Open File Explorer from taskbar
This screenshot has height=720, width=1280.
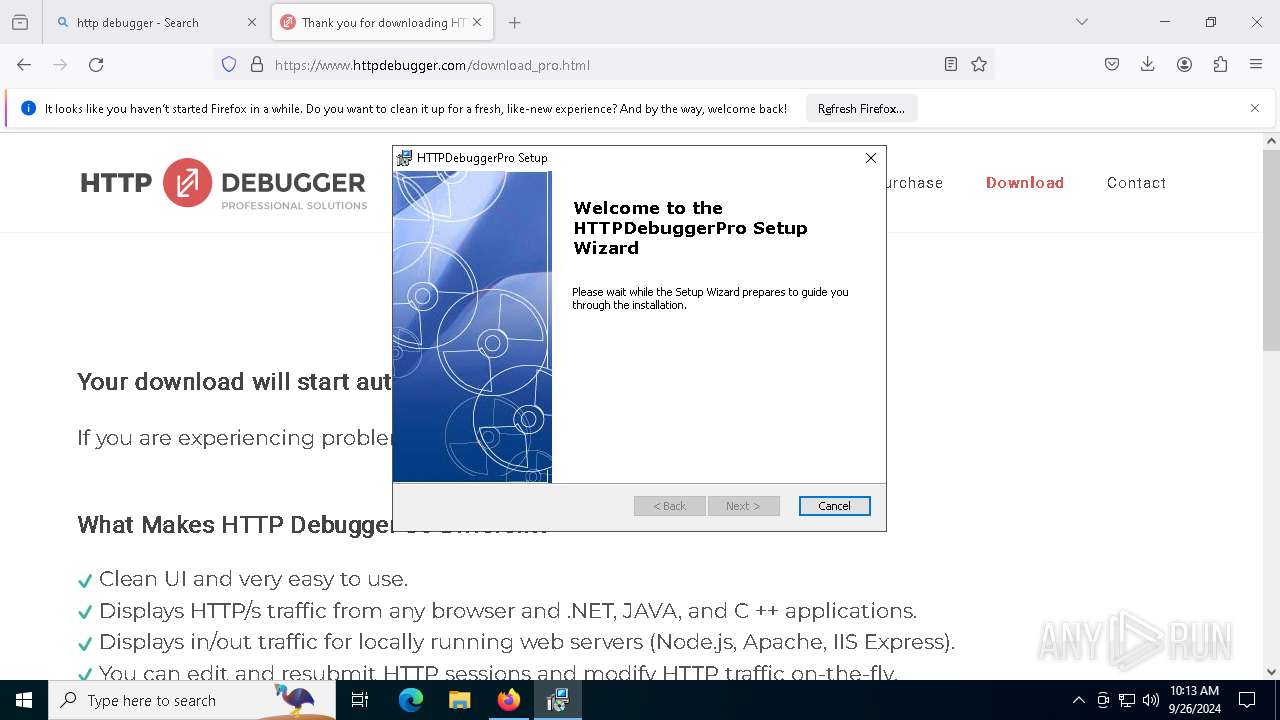pyautogui.click(x=460, y=701)
